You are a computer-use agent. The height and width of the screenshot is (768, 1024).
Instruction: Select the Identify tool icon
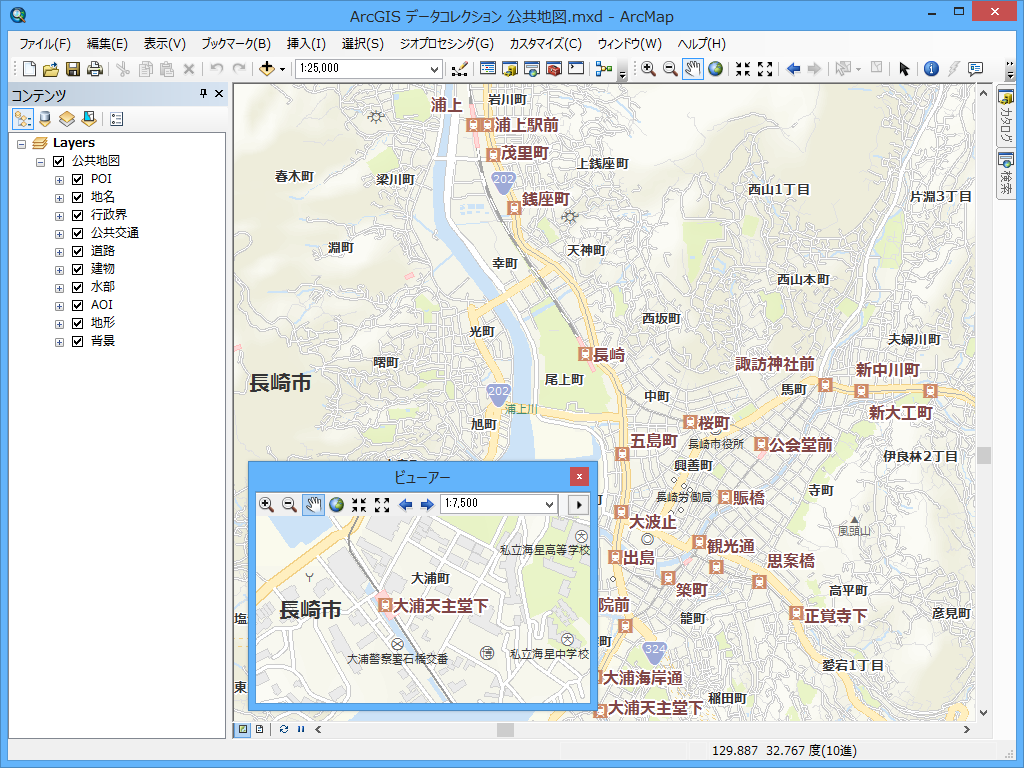[931, 69]
